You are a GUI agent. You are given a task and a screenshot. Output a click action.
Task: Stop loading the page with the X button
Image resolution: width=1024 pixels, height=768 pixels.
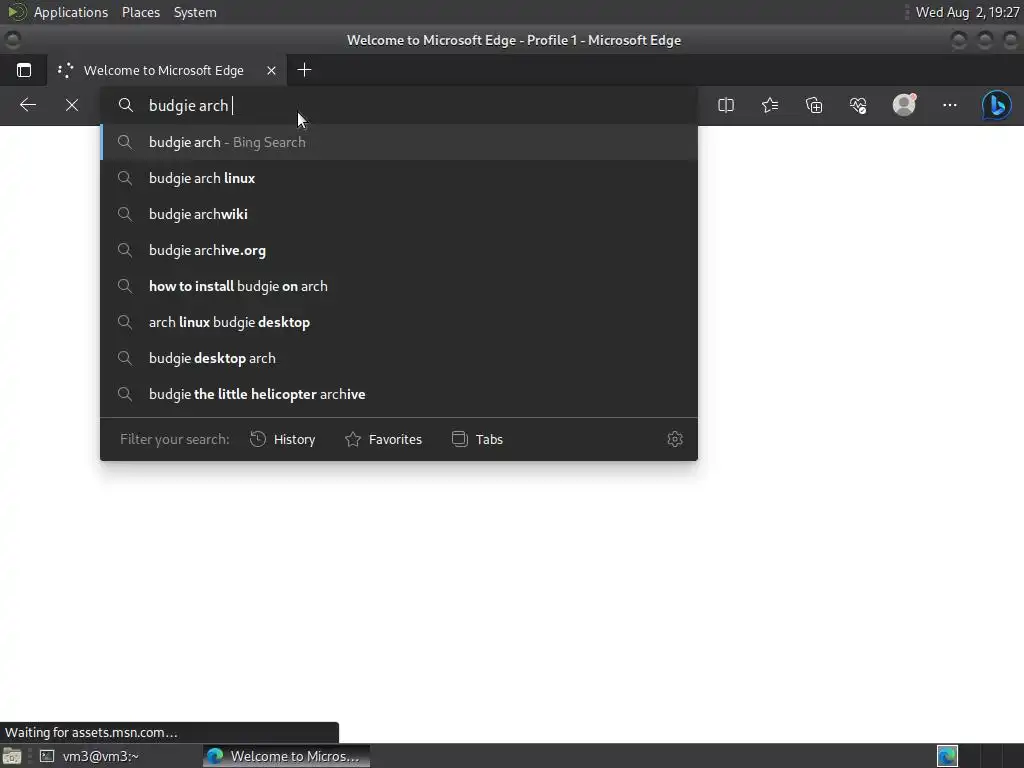pos(72,105)
